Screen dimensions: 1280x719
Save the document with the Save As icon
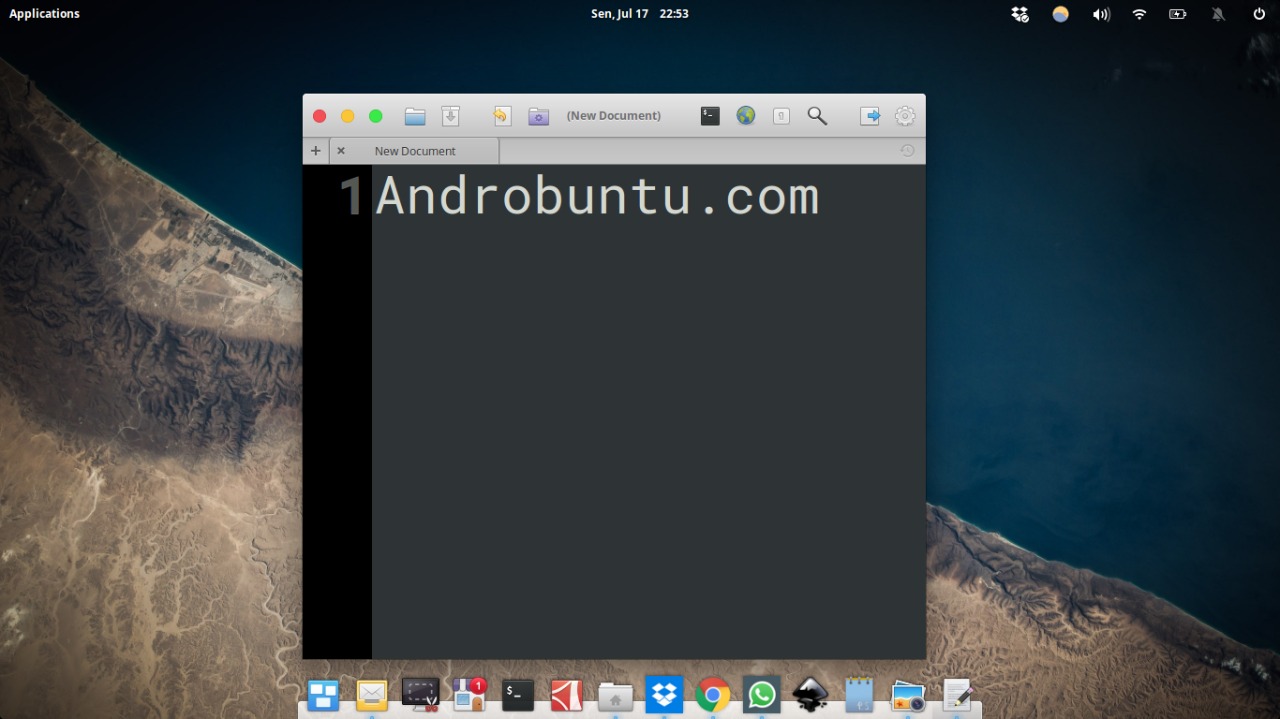click(450, 115)
